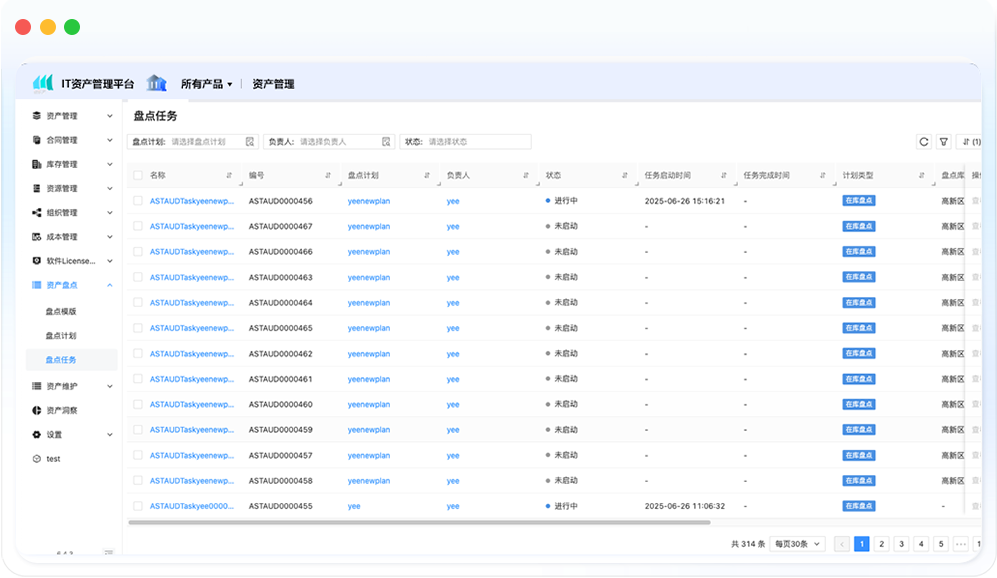Open the 所有产品 dropdown
The image size is (997, 578).
tap(206, 84)
